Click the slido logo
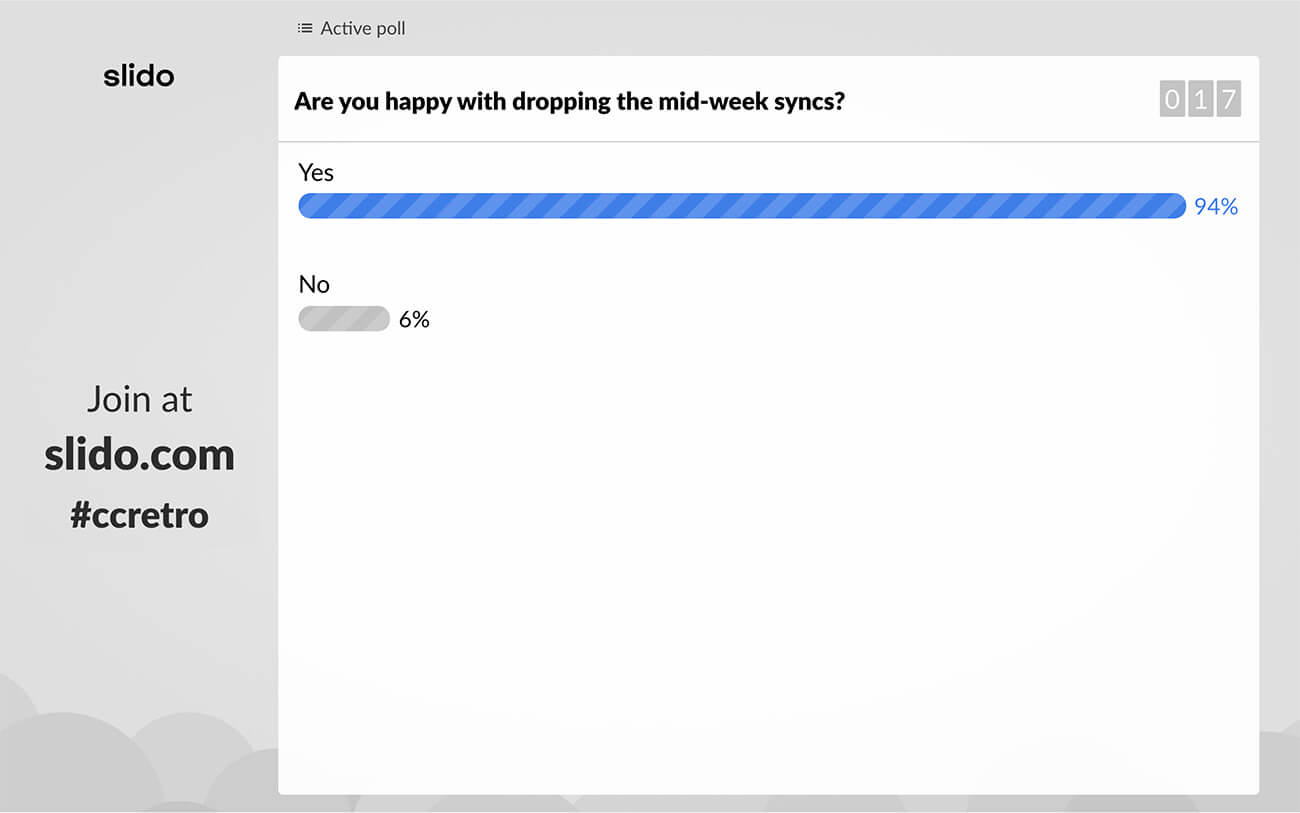 click(139, 76)
